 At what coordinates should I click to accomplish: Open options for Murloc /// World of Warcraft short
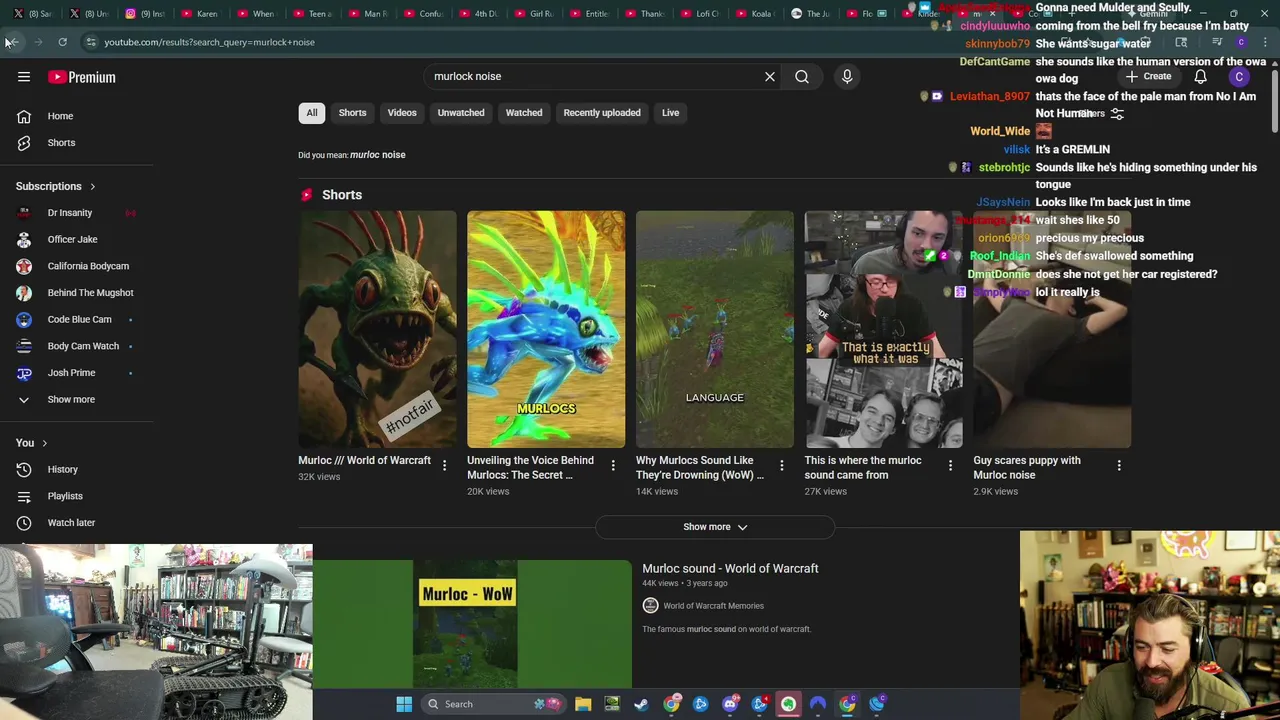point(444,465)
